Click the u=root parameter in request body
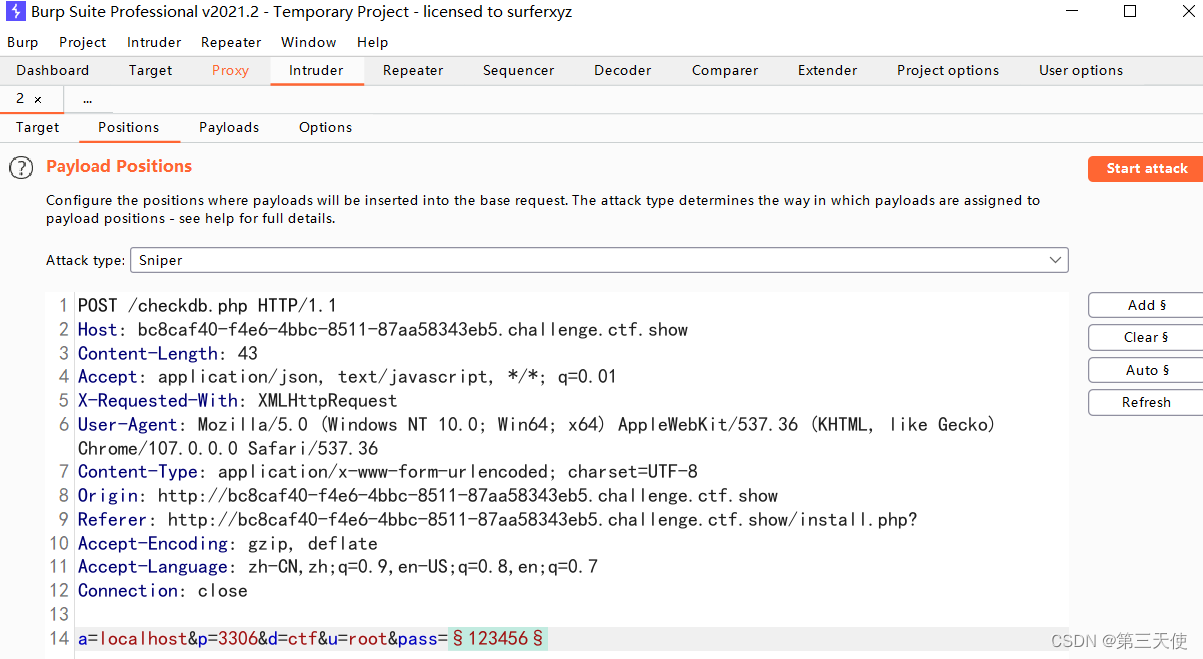 coord(358,638)
